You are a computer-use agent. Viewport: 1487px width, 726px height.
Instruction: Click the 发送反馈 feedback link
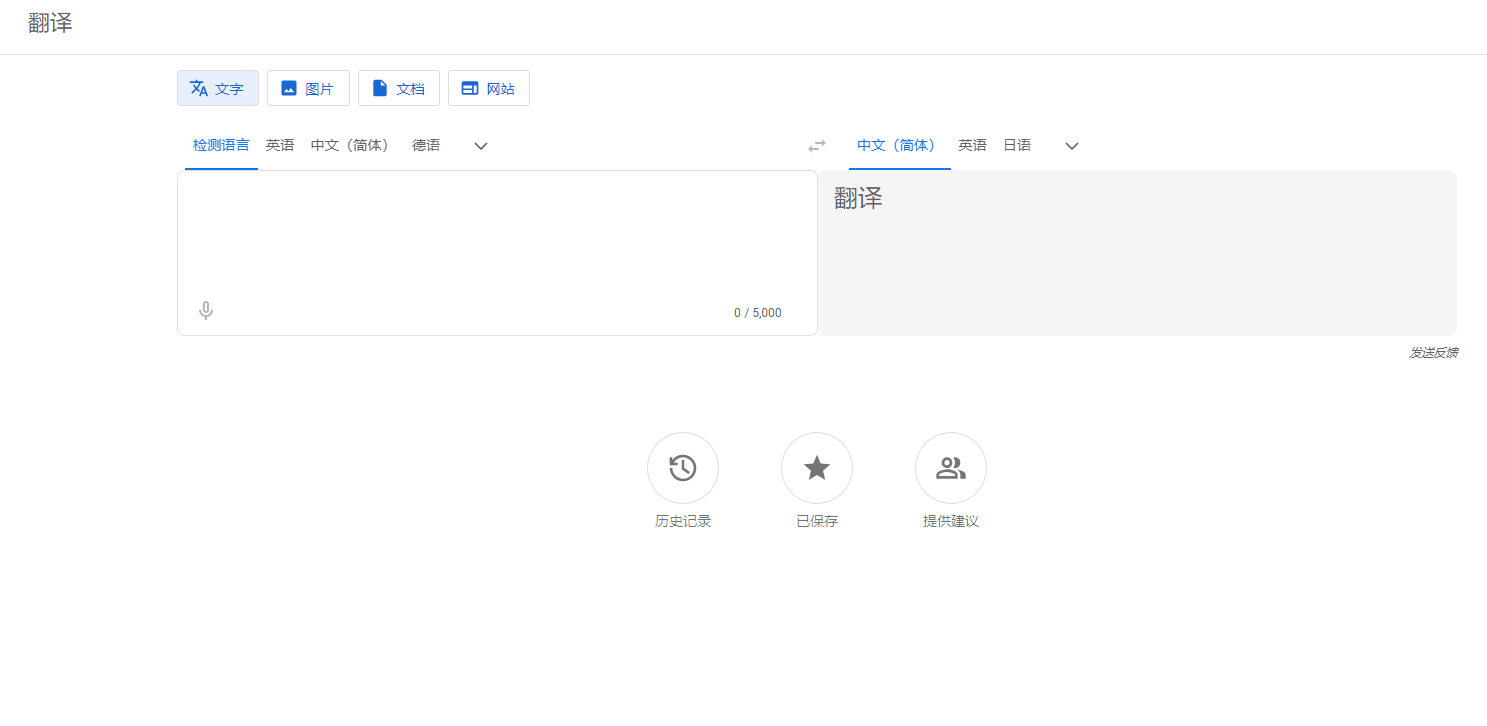point(1433,353)
